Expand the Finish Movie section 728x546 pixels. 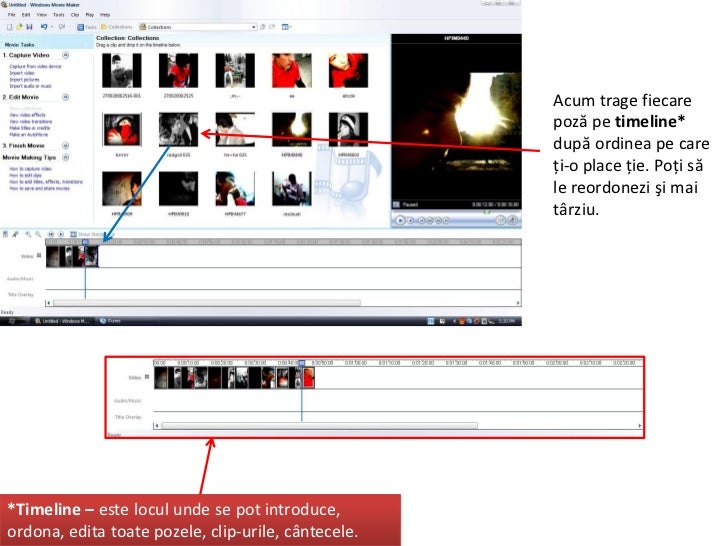(65, 146)
